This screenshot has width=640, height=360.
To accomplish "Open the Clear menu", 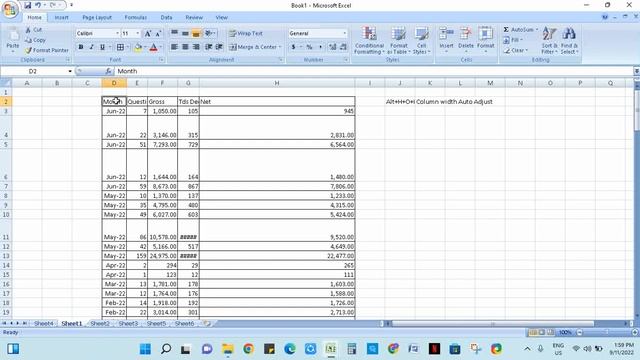I will click(x=516, y=50).
